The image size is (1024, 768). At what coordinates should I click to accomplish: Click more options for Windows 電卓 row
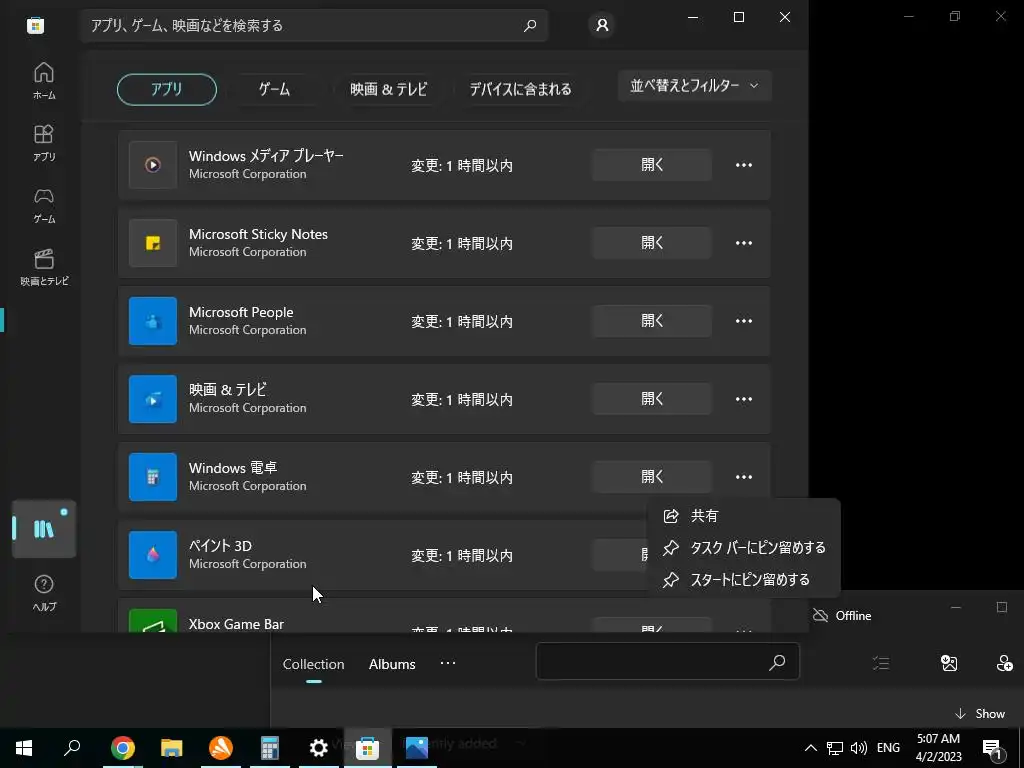pos(744,477)
